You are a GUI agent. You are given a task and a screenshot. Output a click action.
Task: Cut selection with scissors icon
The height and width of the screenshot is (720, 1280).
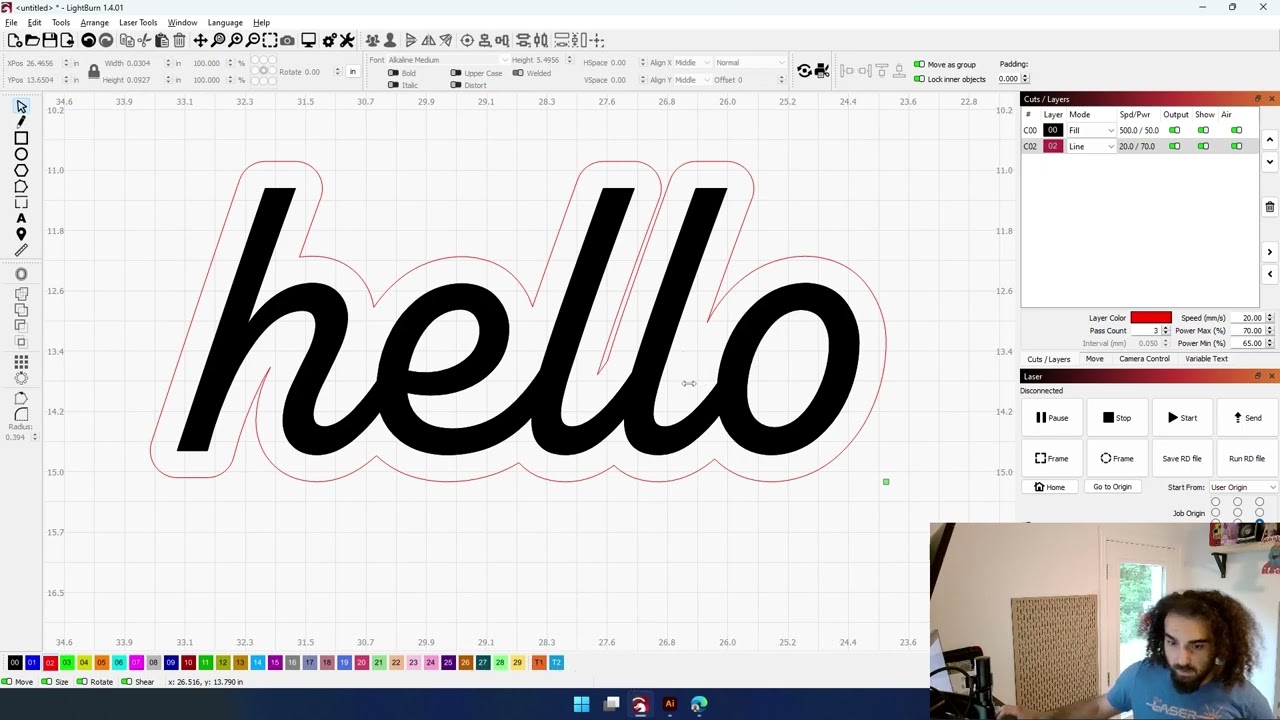144,40
